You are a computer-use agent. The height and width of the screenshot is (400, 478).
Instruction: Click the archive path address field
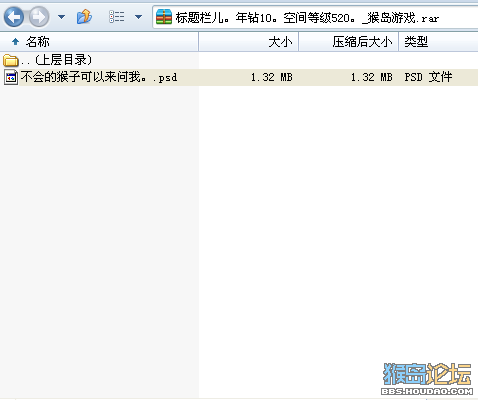coord(315,17)
